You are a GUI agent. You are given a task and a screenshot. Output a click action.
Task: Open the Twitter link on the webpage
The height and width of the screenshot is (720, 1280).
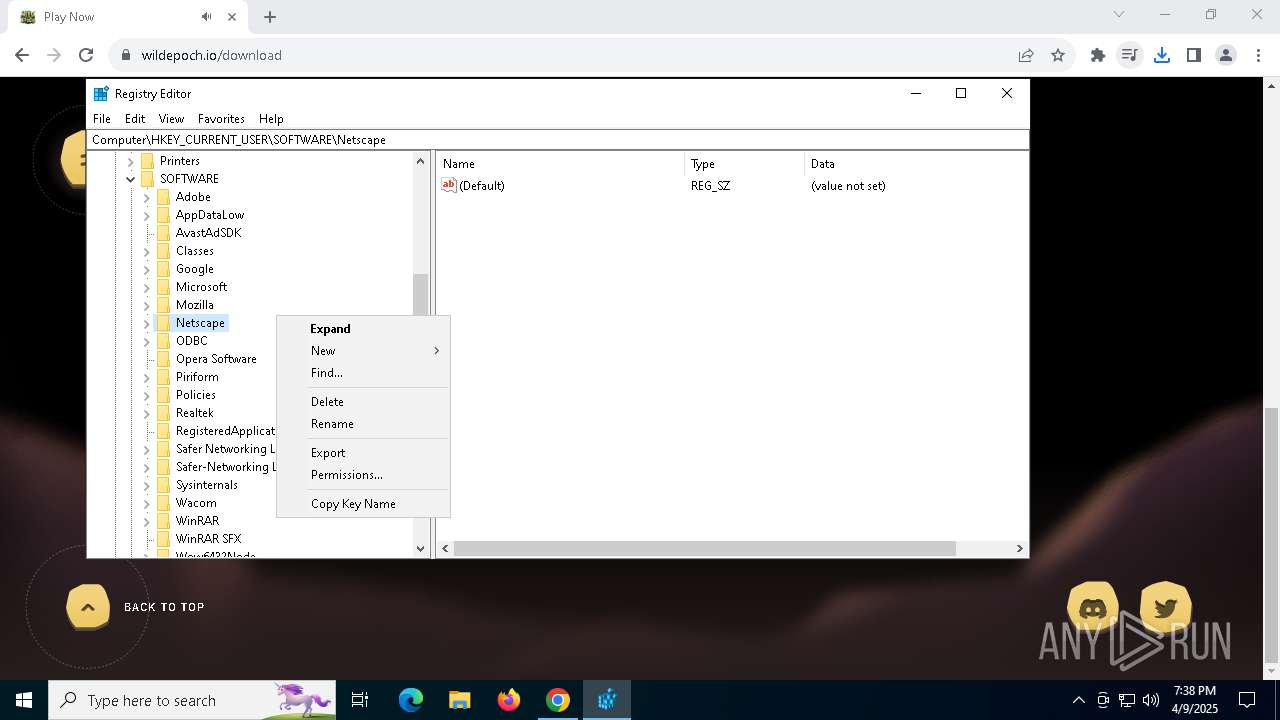point(1165,607)
